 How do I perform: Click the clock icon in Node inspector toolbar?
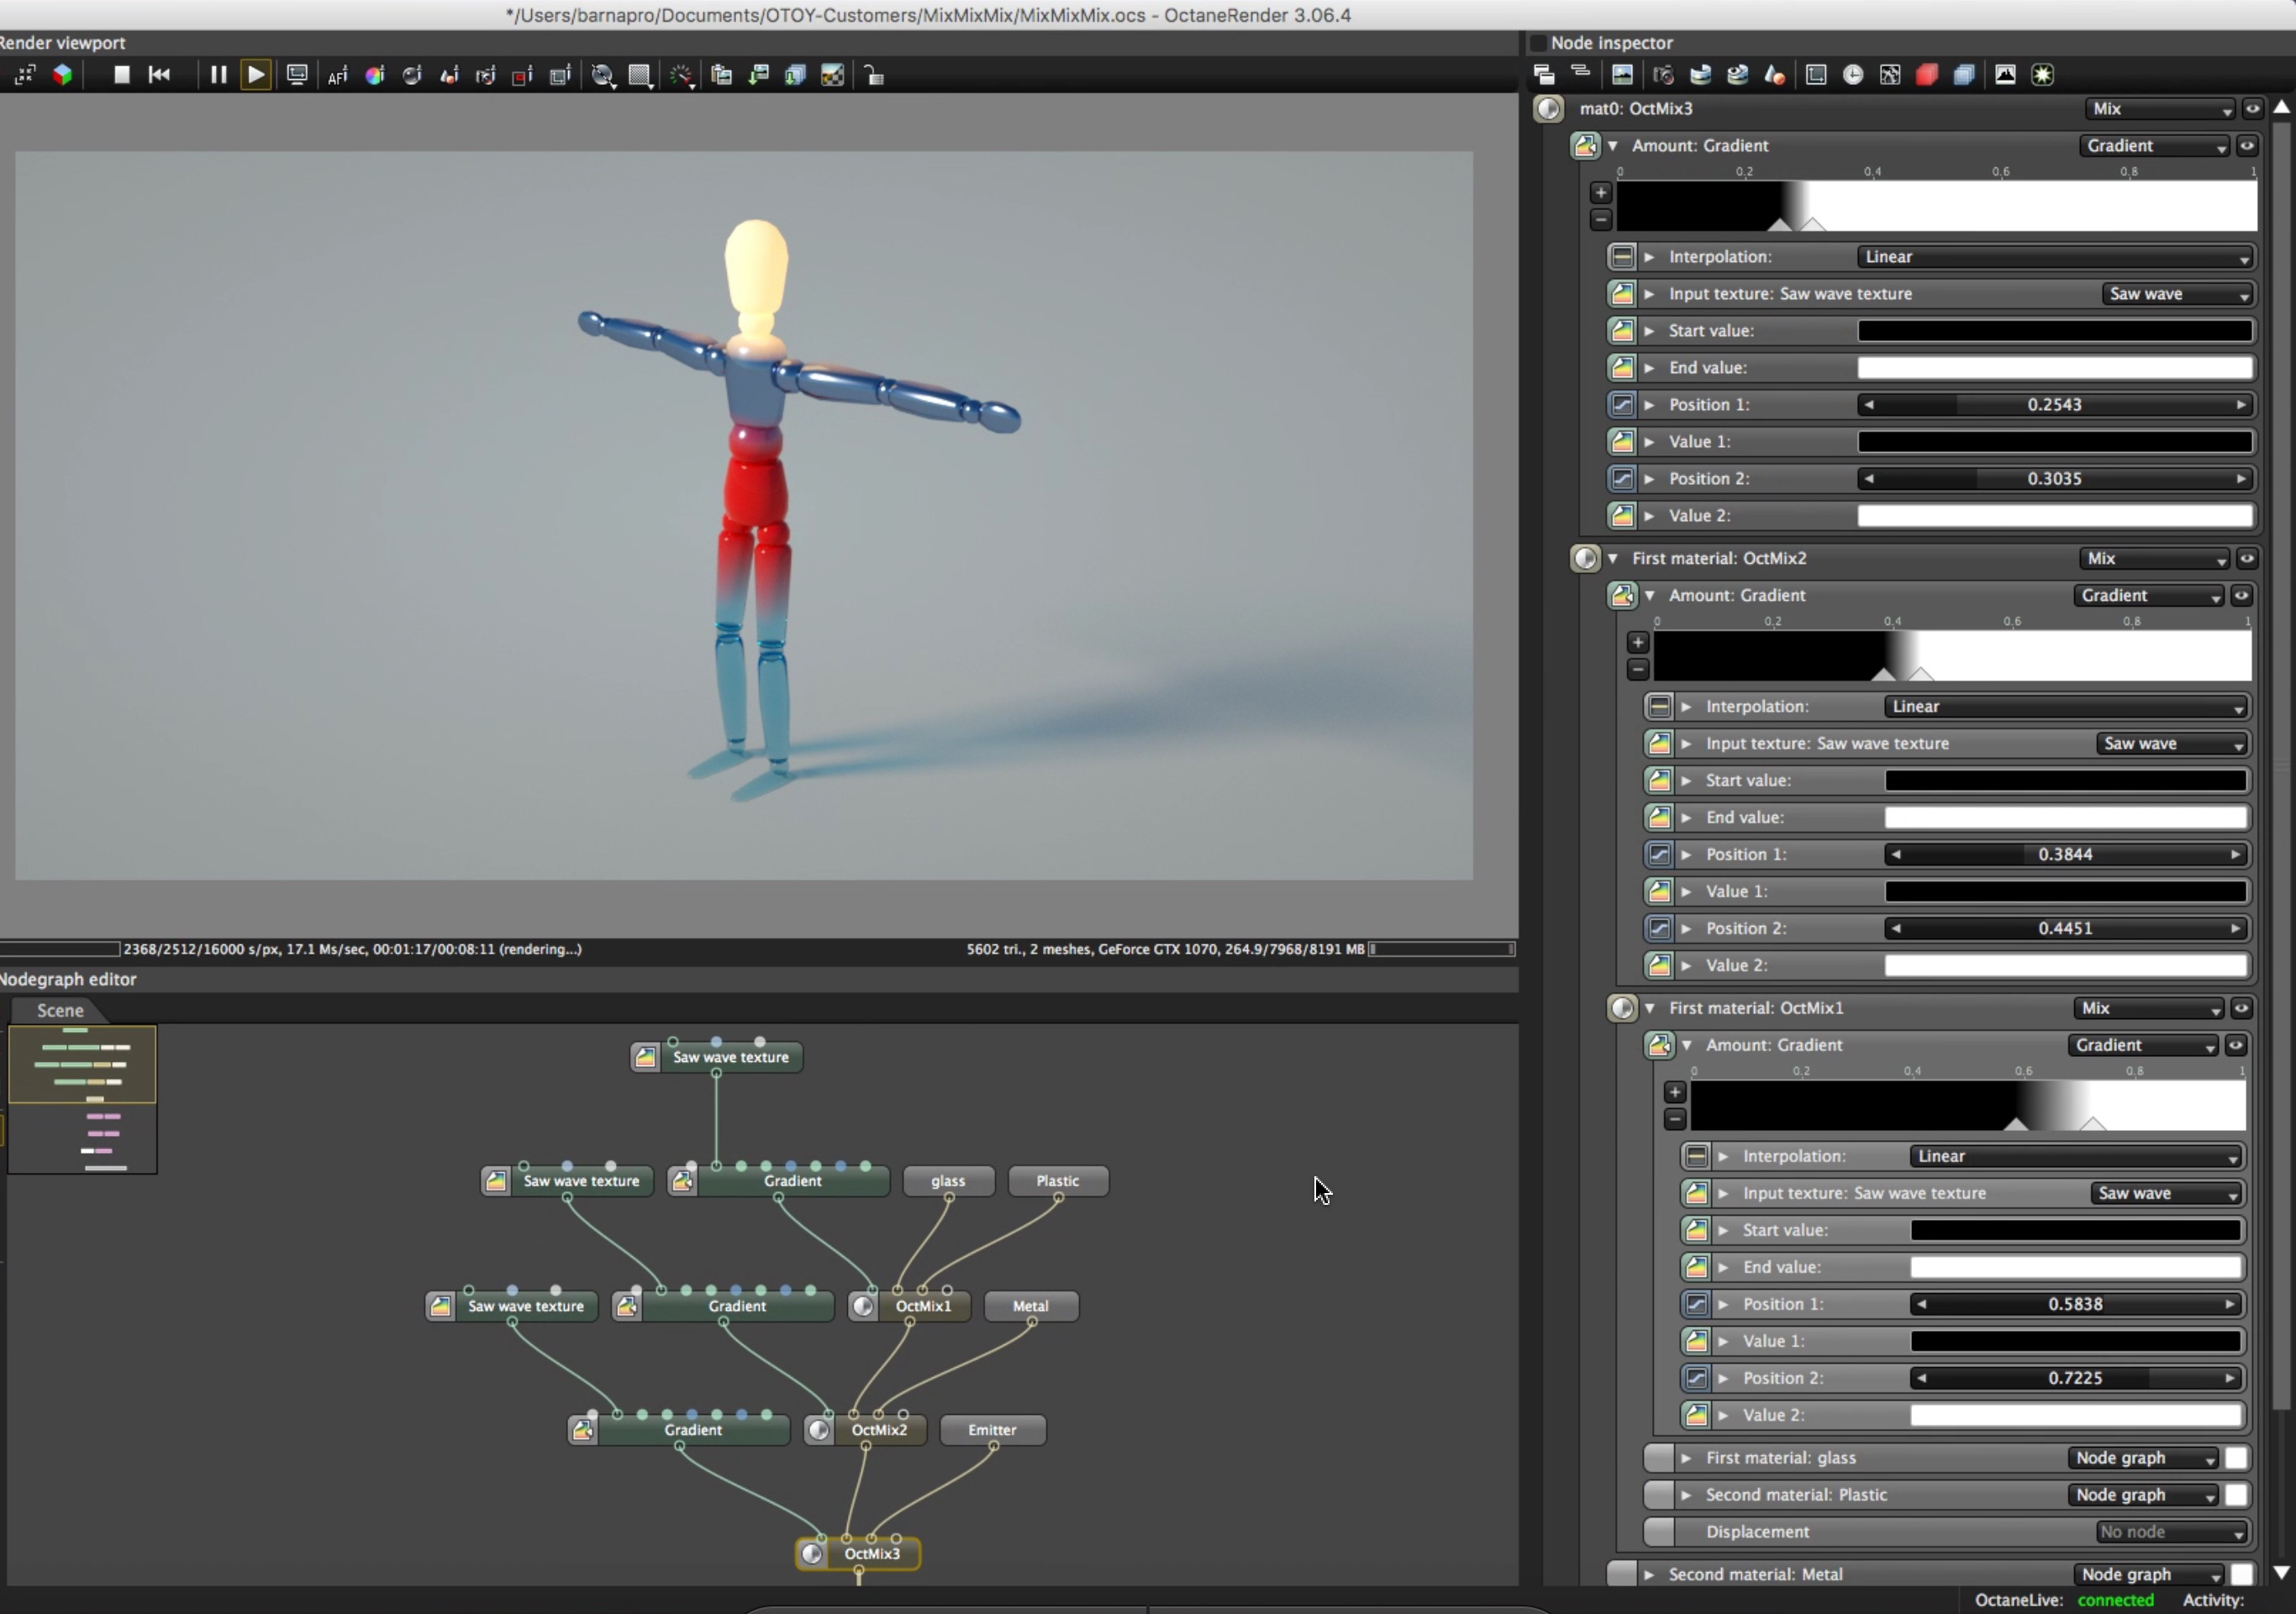[1853, 75]
